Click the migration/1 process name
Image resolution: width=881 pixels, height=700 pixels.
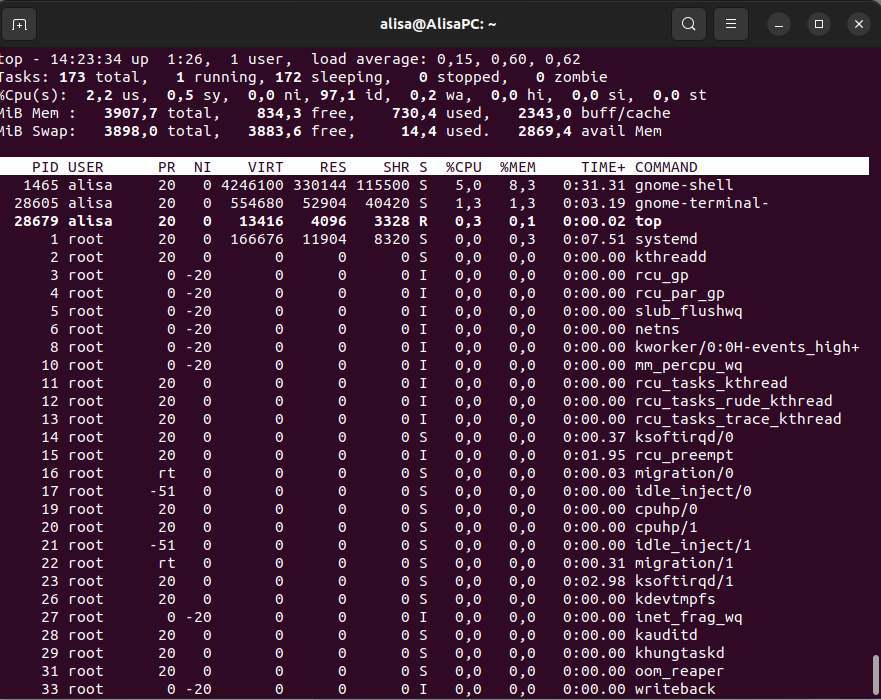[684, 563]
